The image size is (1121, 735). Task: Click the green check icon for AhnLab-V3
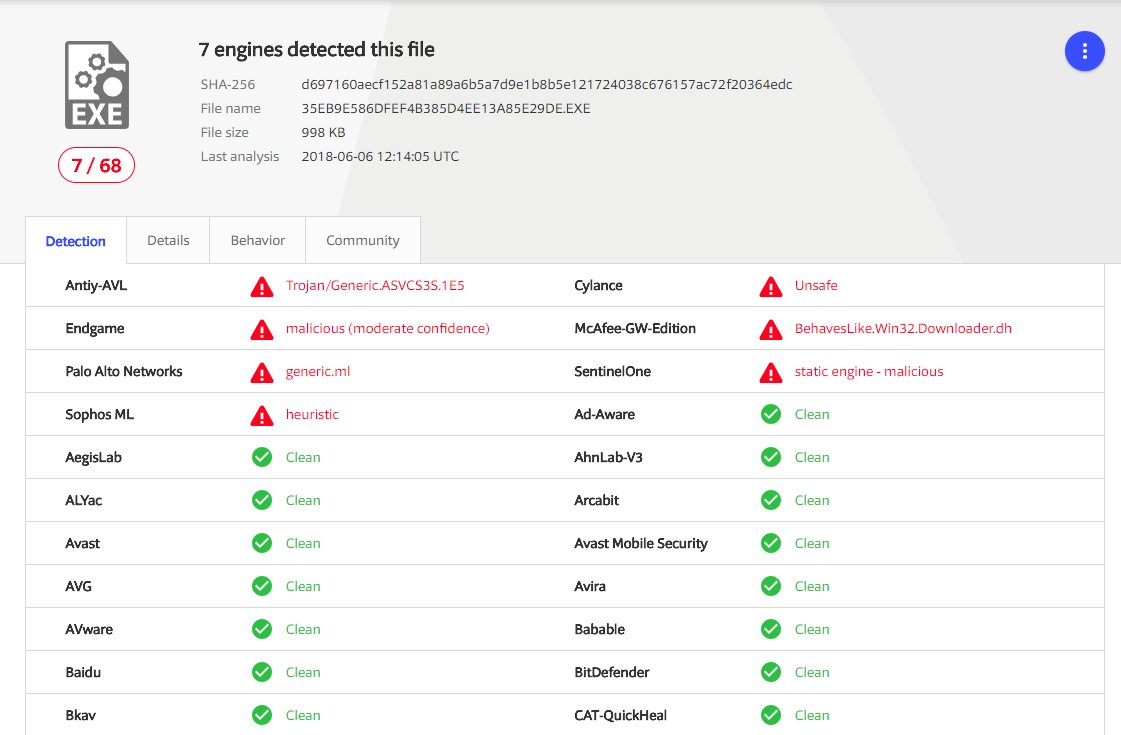771,457
